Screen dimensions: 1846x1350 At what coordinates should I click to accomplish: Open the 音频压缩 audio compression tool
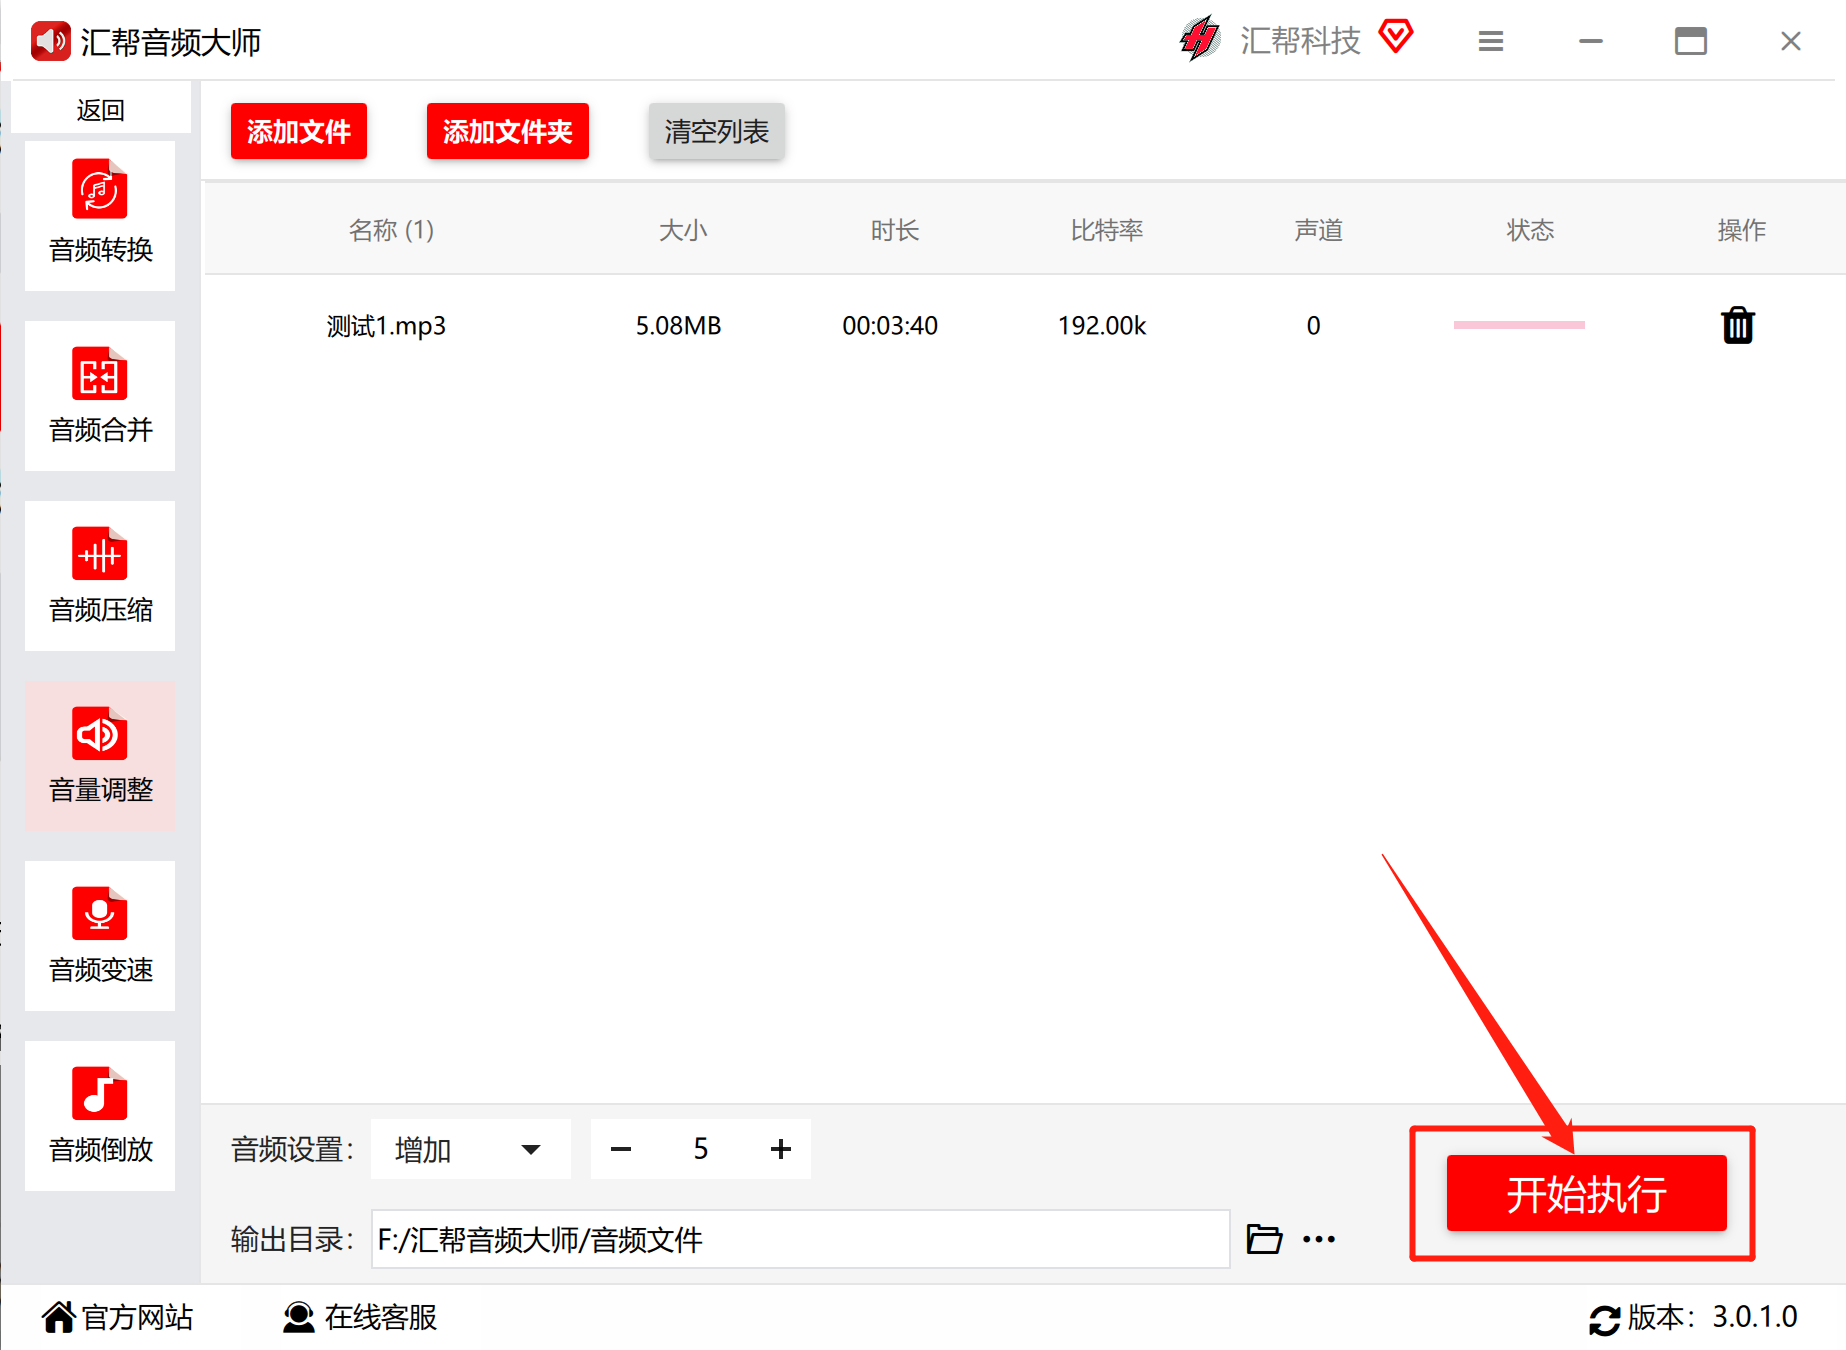pos(100,576)
